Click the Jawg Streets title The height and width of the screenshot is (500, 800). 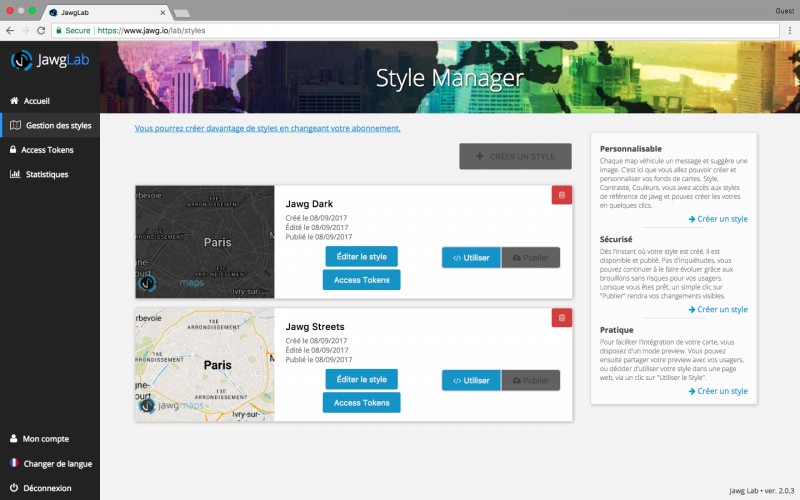(315, 327)
